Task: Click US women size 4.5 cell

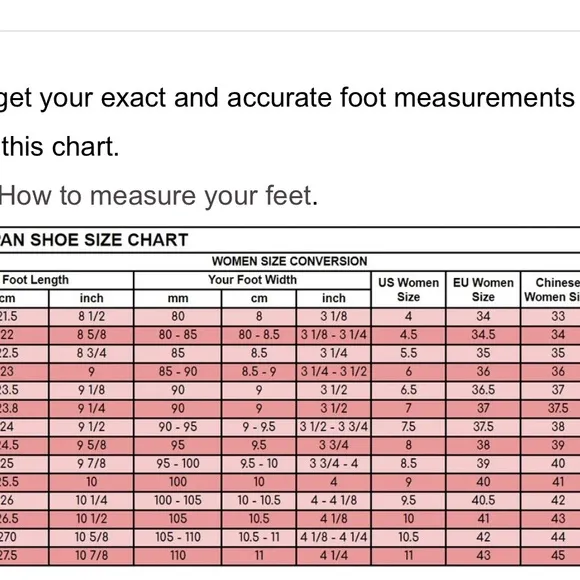Action: 408,335
